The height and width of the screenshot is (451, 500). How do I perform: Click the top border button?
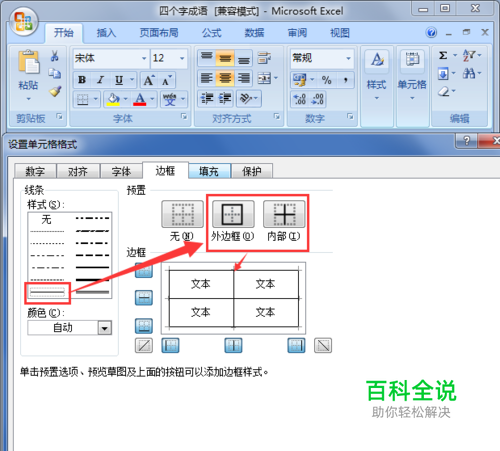(x=144, y=269)
